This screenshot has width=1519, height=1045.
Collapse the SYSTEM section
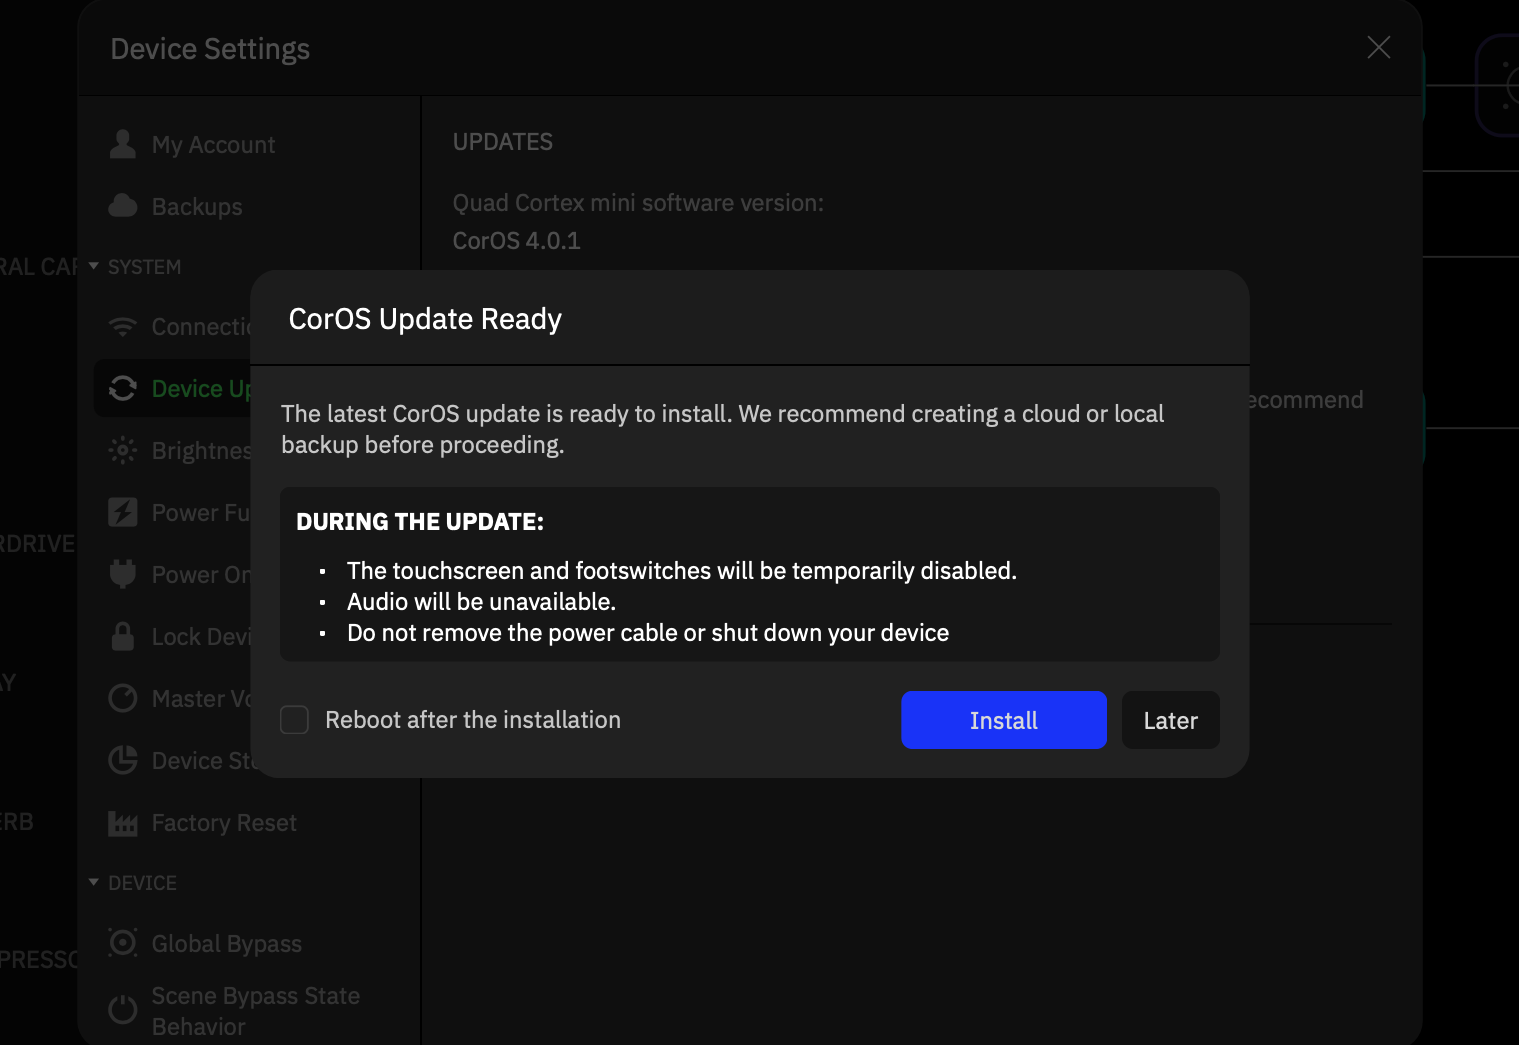[94, 266]
